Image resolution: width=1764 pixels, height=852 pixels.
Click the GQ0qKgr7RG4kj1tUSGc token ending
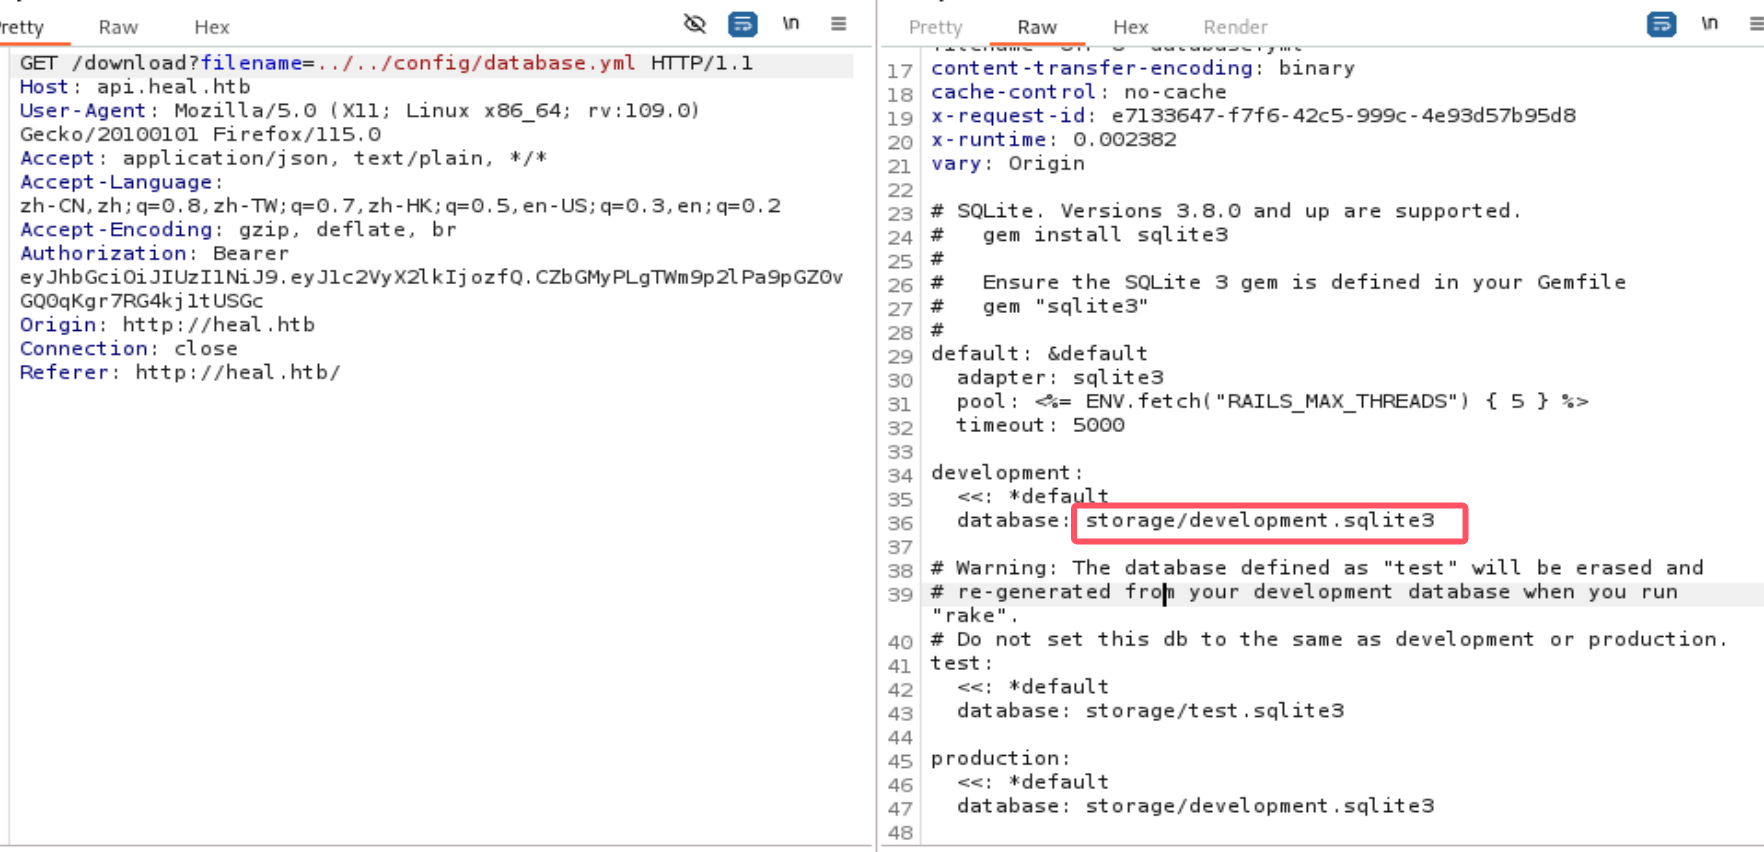(x=141, y=301)
